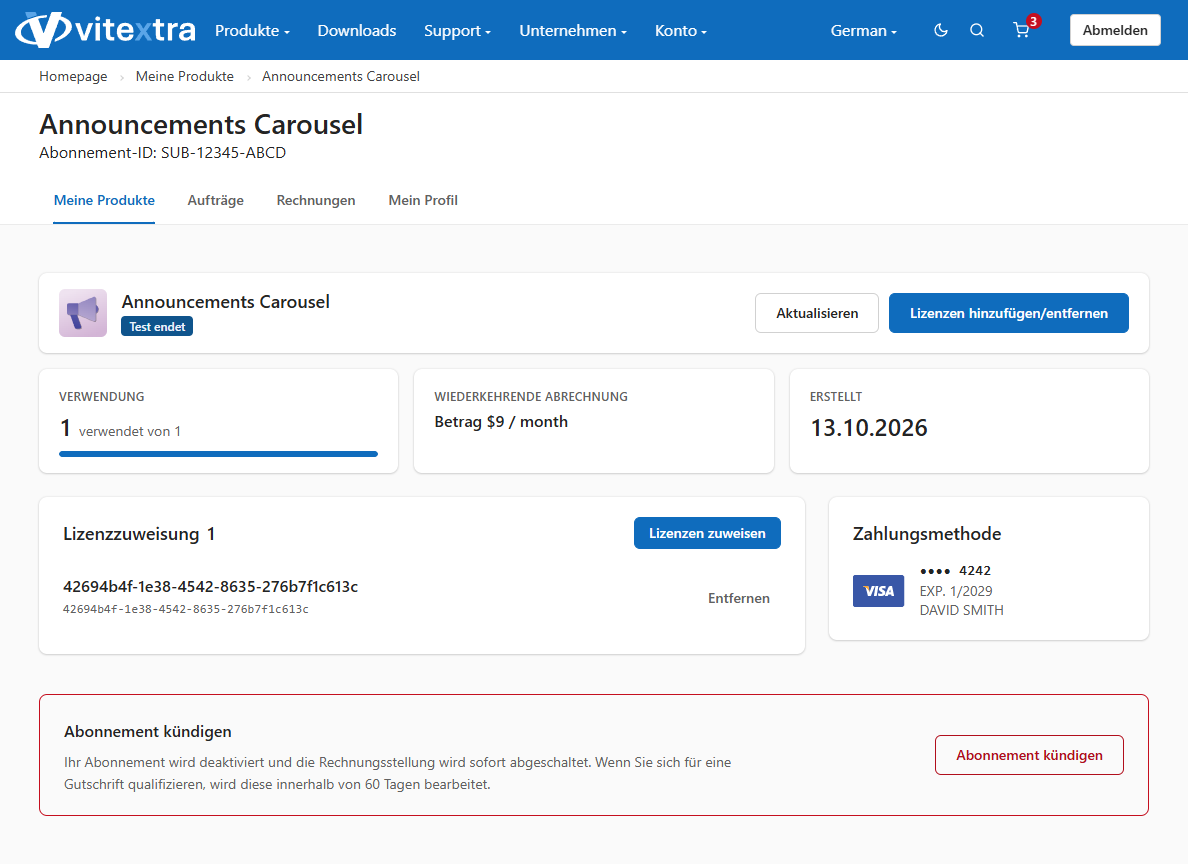Viewport: 1188px width, 864px height.
Task: Click the card number ending 4242
Action: click(955, 571)
